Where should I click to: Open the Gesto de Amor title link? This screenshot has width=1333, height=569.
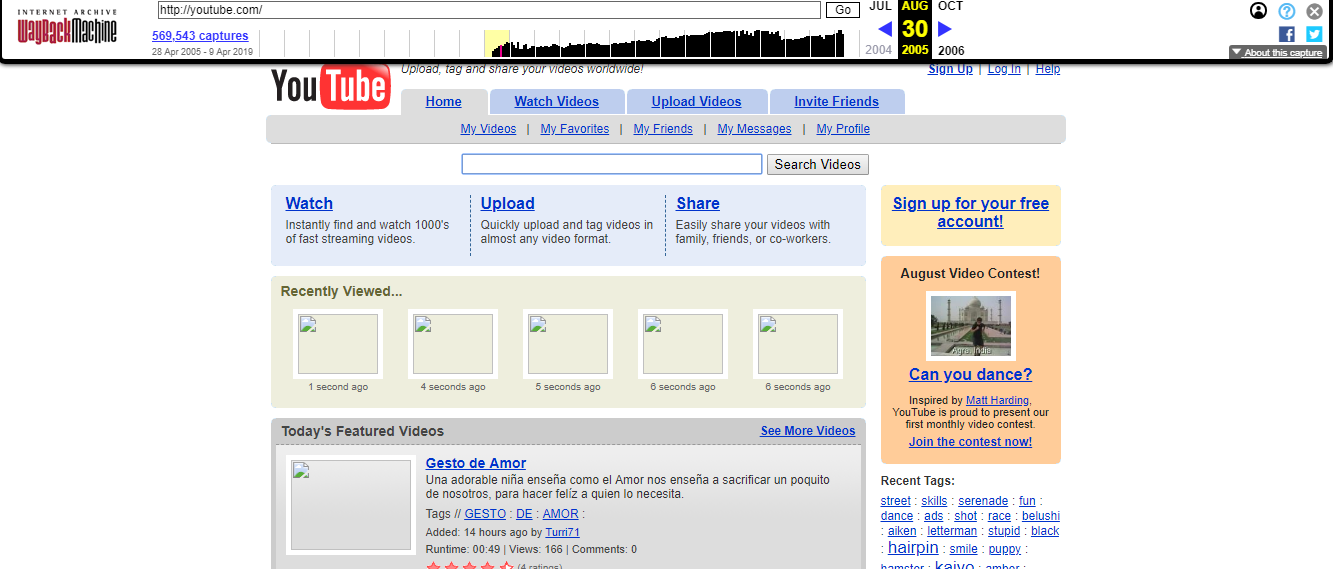tap(476, 463)
